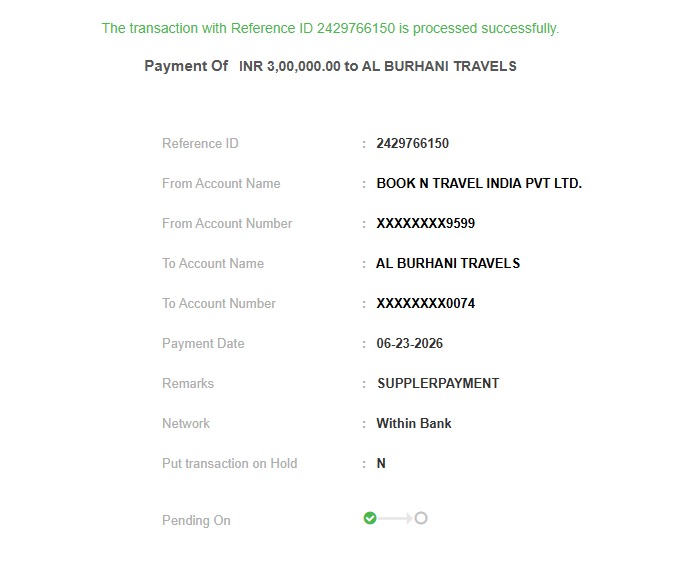Viewport: 679px width, 562px height.
Task: Click the green completed checkmark icon
Action: click(x=370, y=518)
